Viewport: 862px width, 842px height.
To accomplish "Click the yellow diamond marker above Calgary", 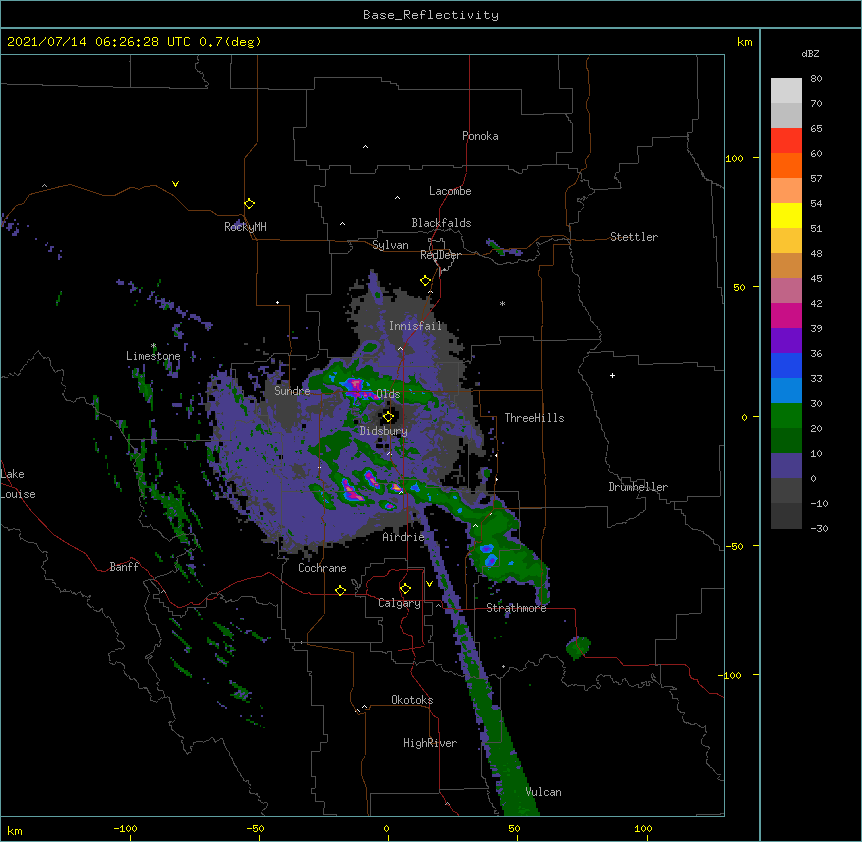I will (x=405, y=589).
